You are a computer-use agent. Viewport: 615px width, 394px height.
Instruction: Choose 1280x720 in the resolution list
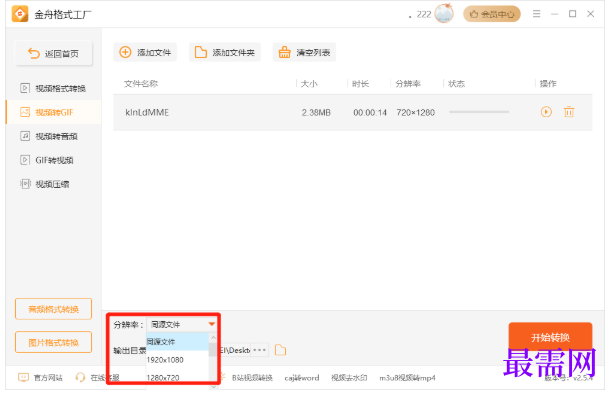point(178,377)
